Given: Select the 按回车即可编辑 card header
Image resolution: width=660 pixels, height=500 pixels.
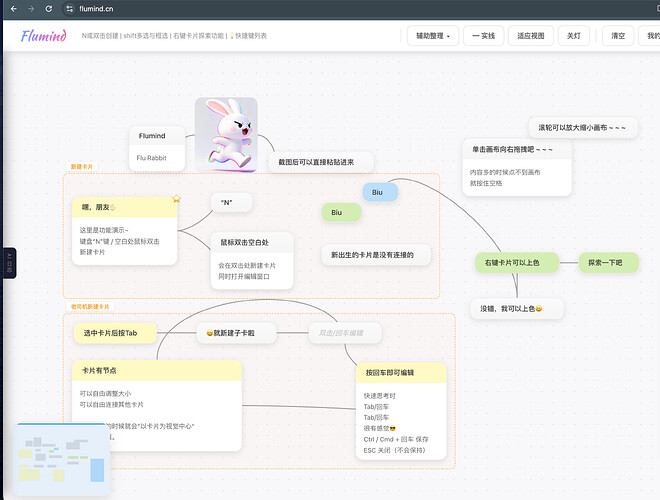Looking at the screenshot, I should pyautogui.click(x=401, y=372).
